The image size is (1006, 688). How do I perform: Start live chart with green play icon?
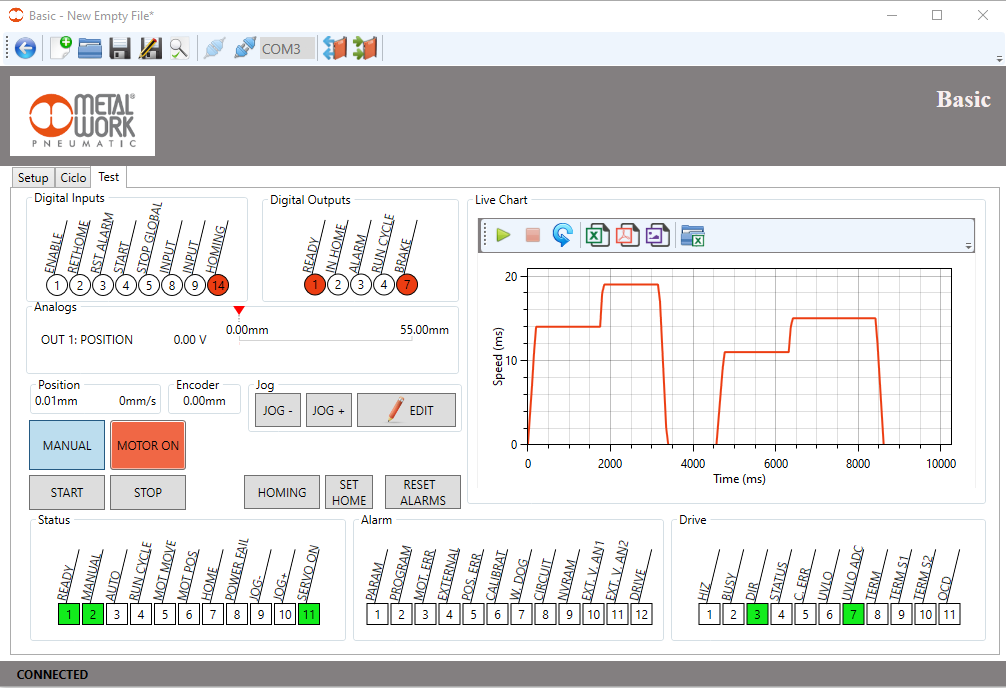[x=503, y=235]
